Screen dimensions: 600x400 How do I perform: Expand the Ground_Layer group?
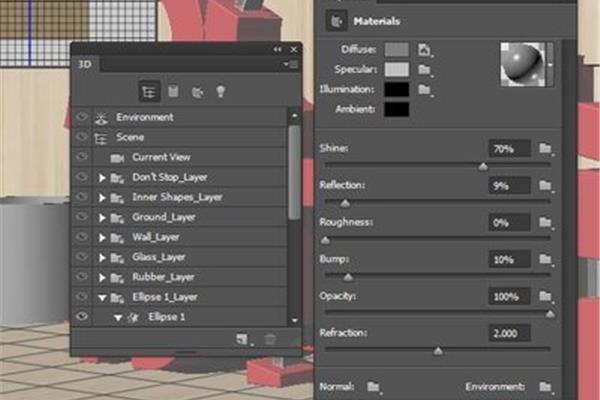[x=102, y=217]
